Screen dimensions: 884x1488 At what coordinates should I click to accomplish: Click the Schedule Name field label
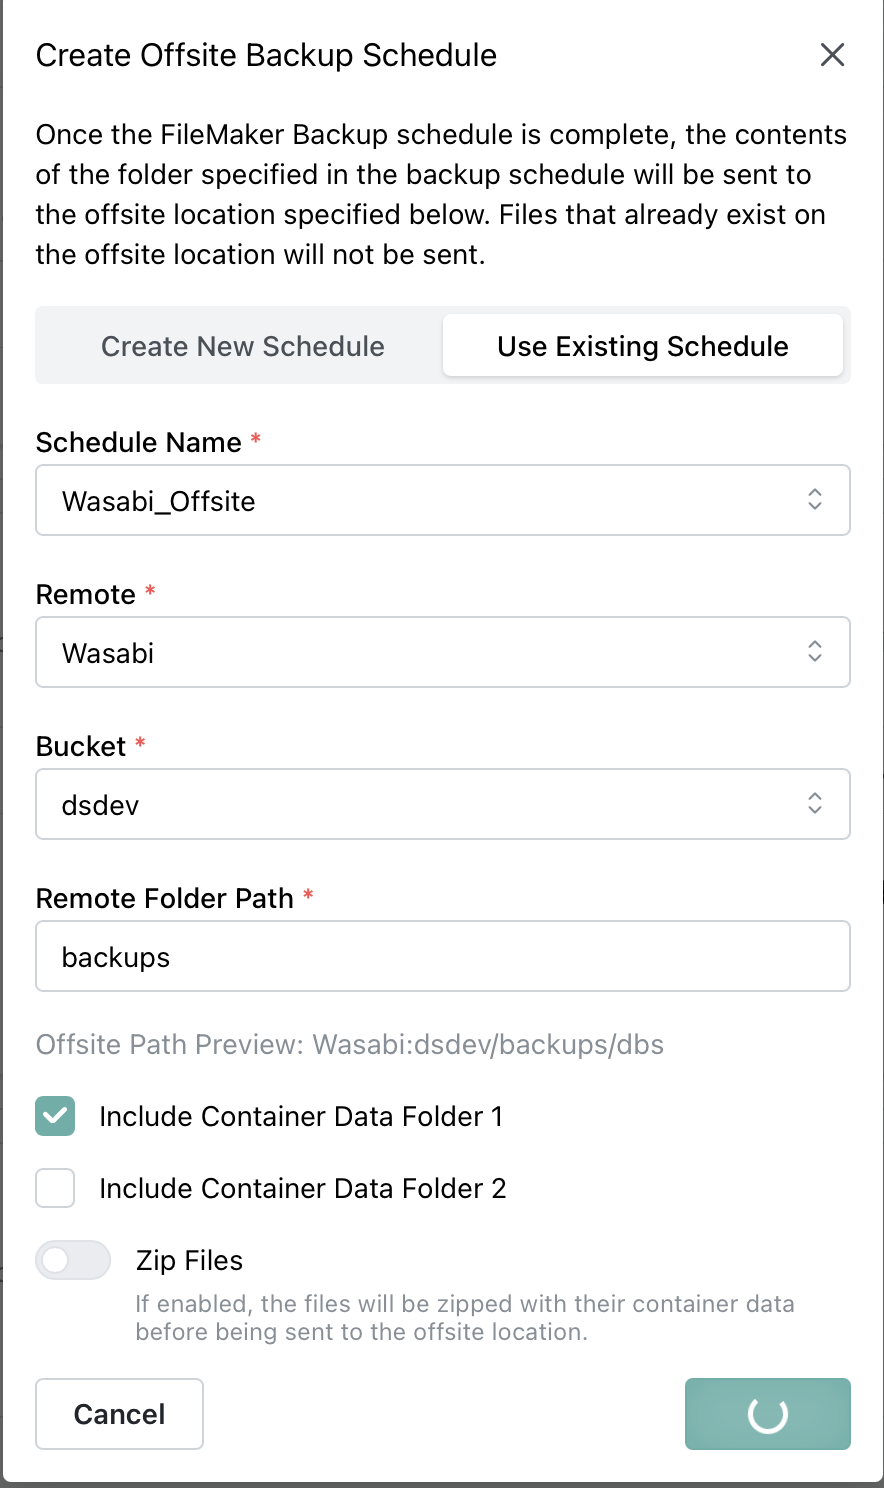click(x=138, y=442)
